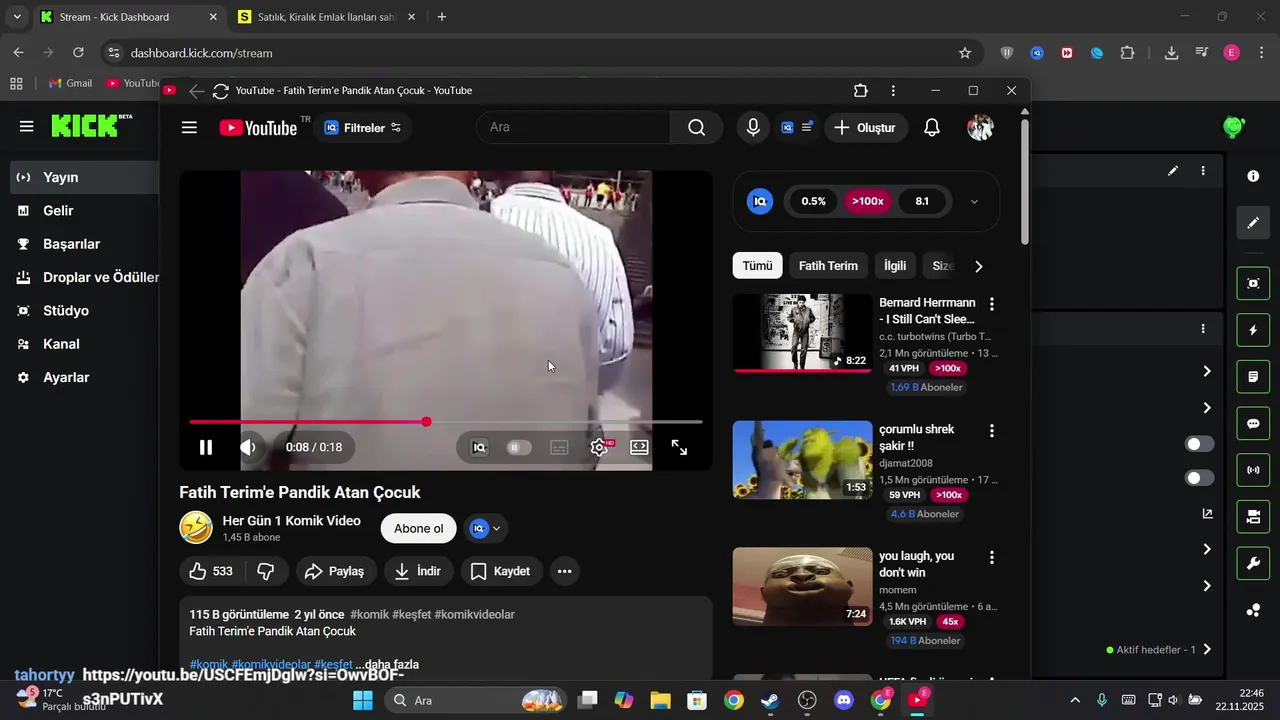Open Windows Start button
Image resolution: width=1280 pixels, height=720 pixels.
[x=362, y=700]
